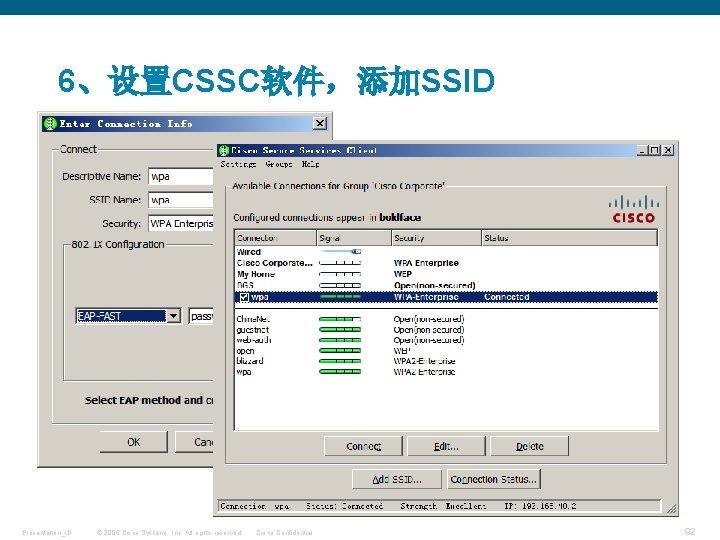Close the Enter Connection Info dialog
The image size is (720, 540).
pos(320,123)
